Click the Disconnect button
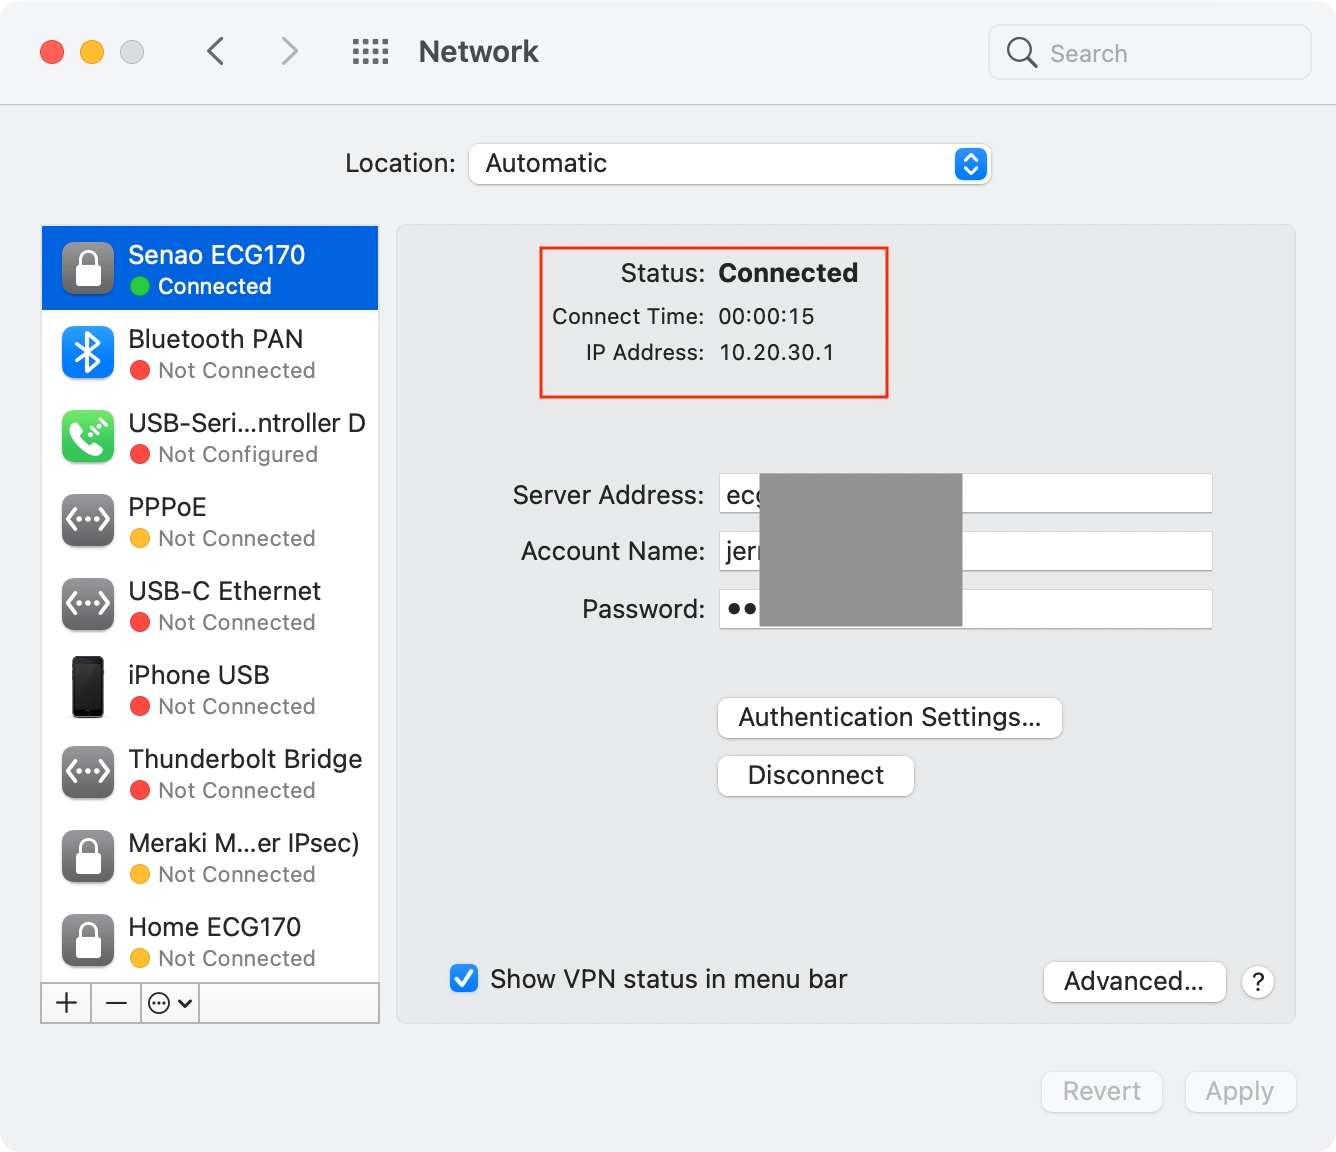 pos(815,776)
